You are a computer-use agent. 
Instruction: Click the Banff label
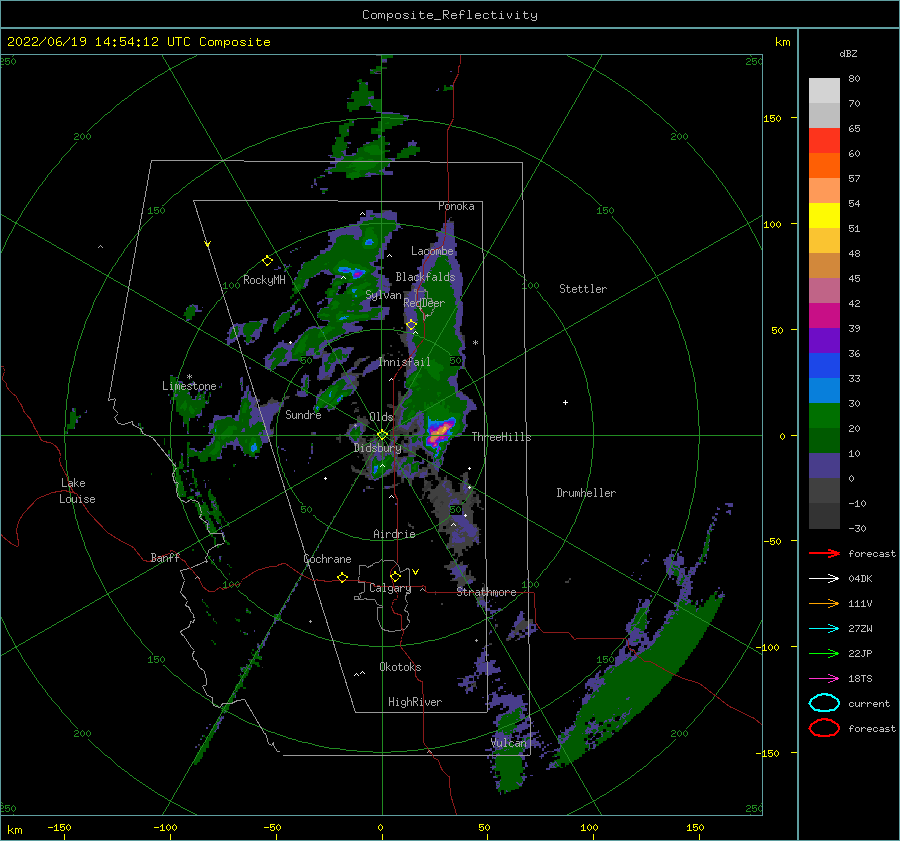tap(165, 557)
